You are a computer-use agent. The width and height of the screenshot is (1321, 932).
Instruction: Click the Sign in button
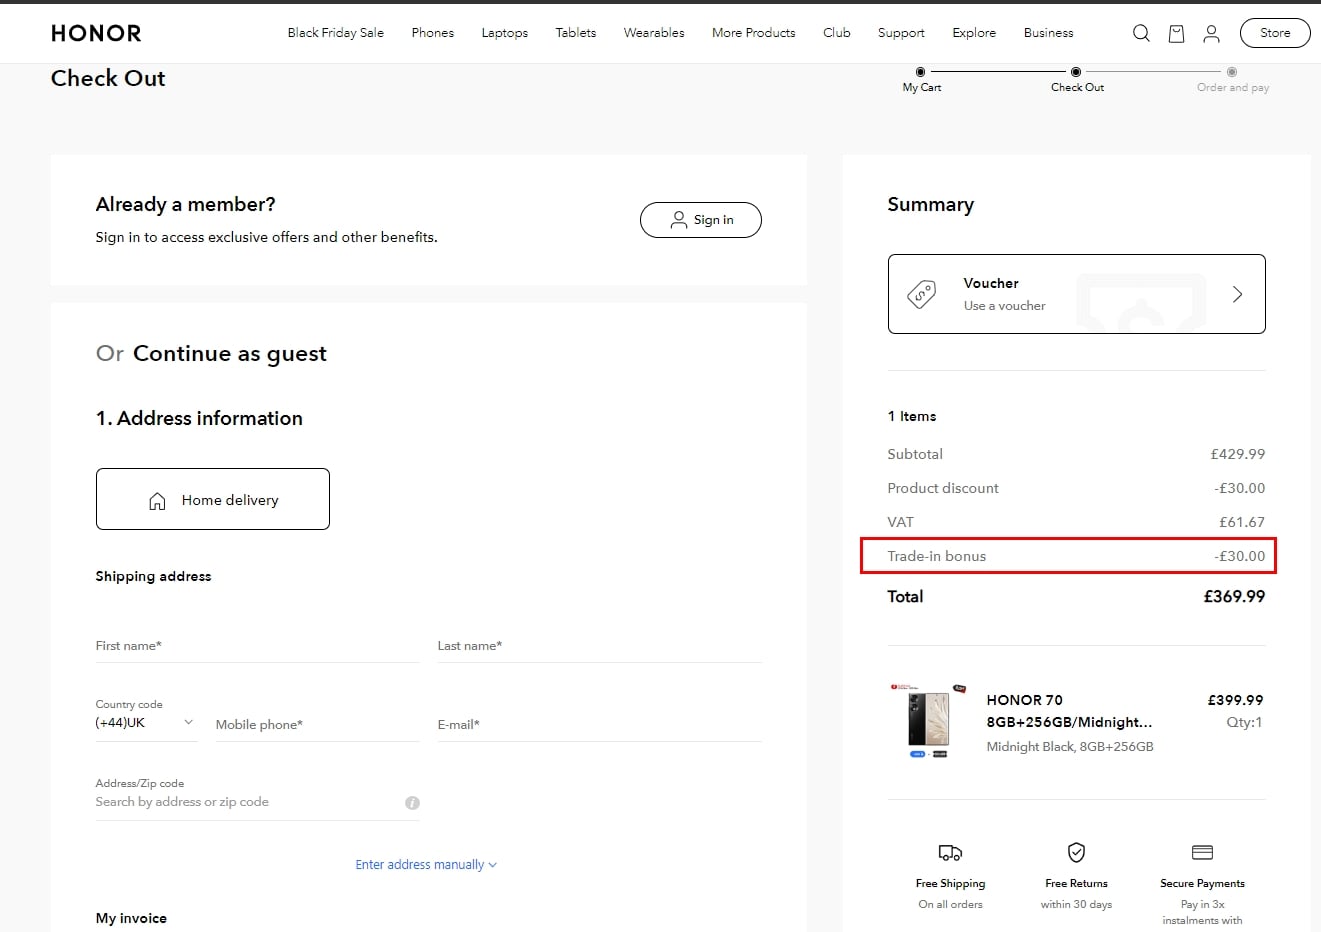click(x=700, y=220)
